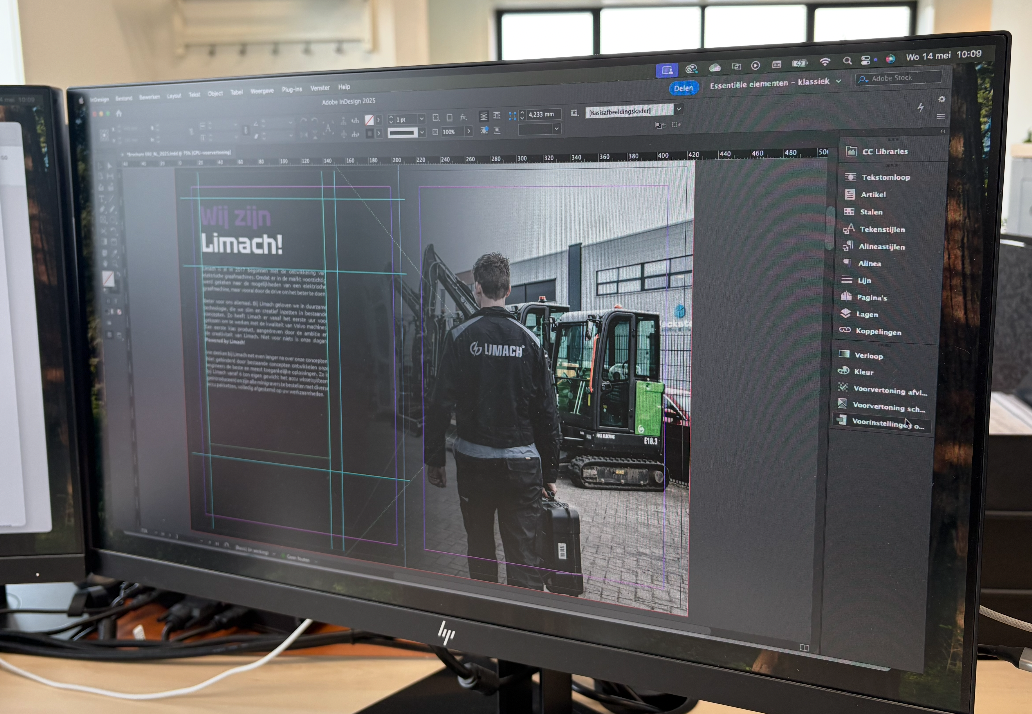Swap fill and stroke arrow in toolbox
The height and width of the screenshot is (714, 1032).
[x=118, y=274]
